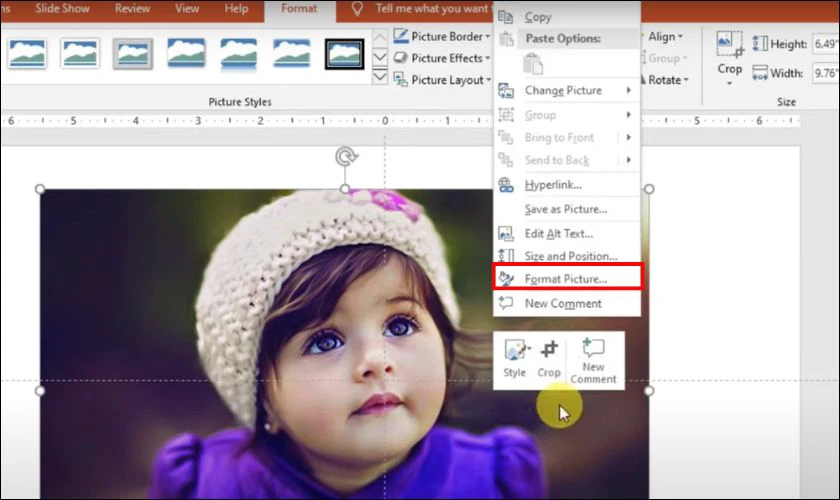Open the Help tab
The width and height of the screenshot is (840, 500).
236,9
